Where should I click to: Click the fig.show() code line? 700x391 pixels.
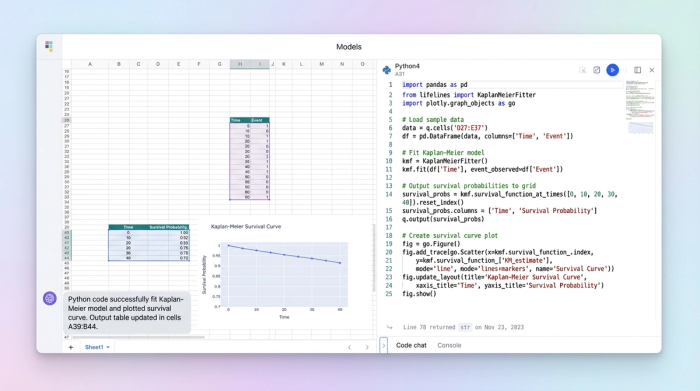point(419,294)
